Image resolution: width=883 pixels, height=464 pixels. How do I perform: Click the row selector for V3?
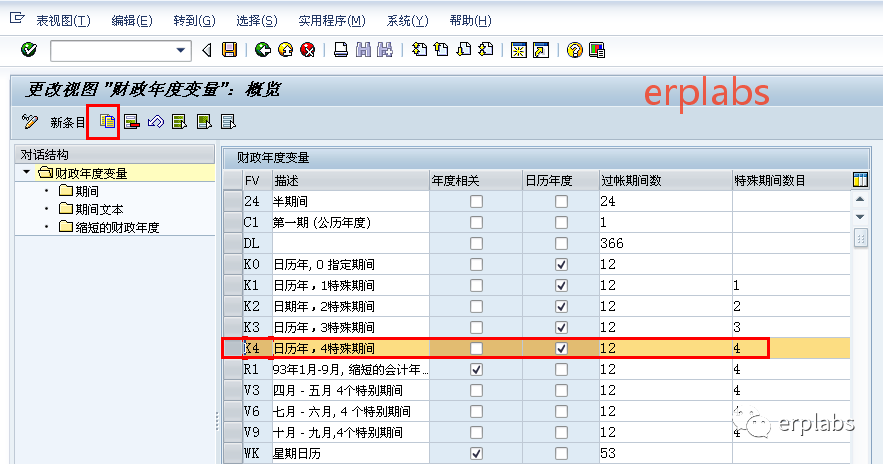coord(233,390)
